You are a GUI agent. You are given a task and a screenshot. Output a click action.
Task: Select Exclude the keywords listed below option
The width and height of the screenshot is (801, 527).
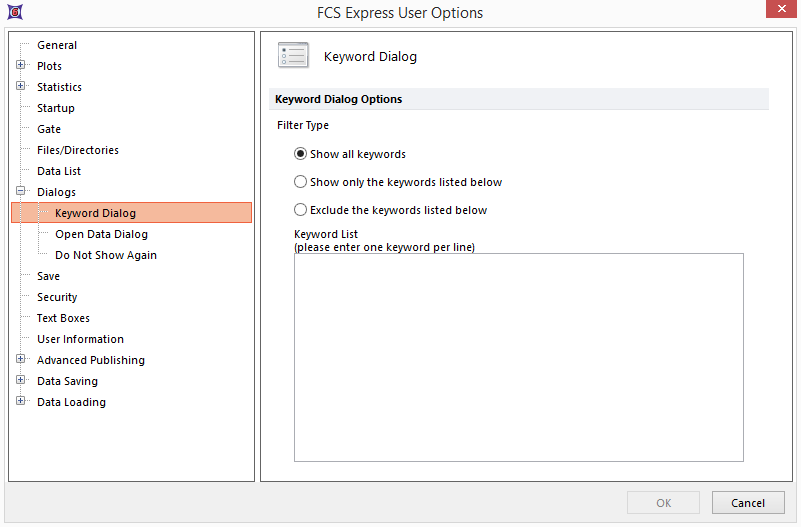pyautogui.click(x=301, y=210)
